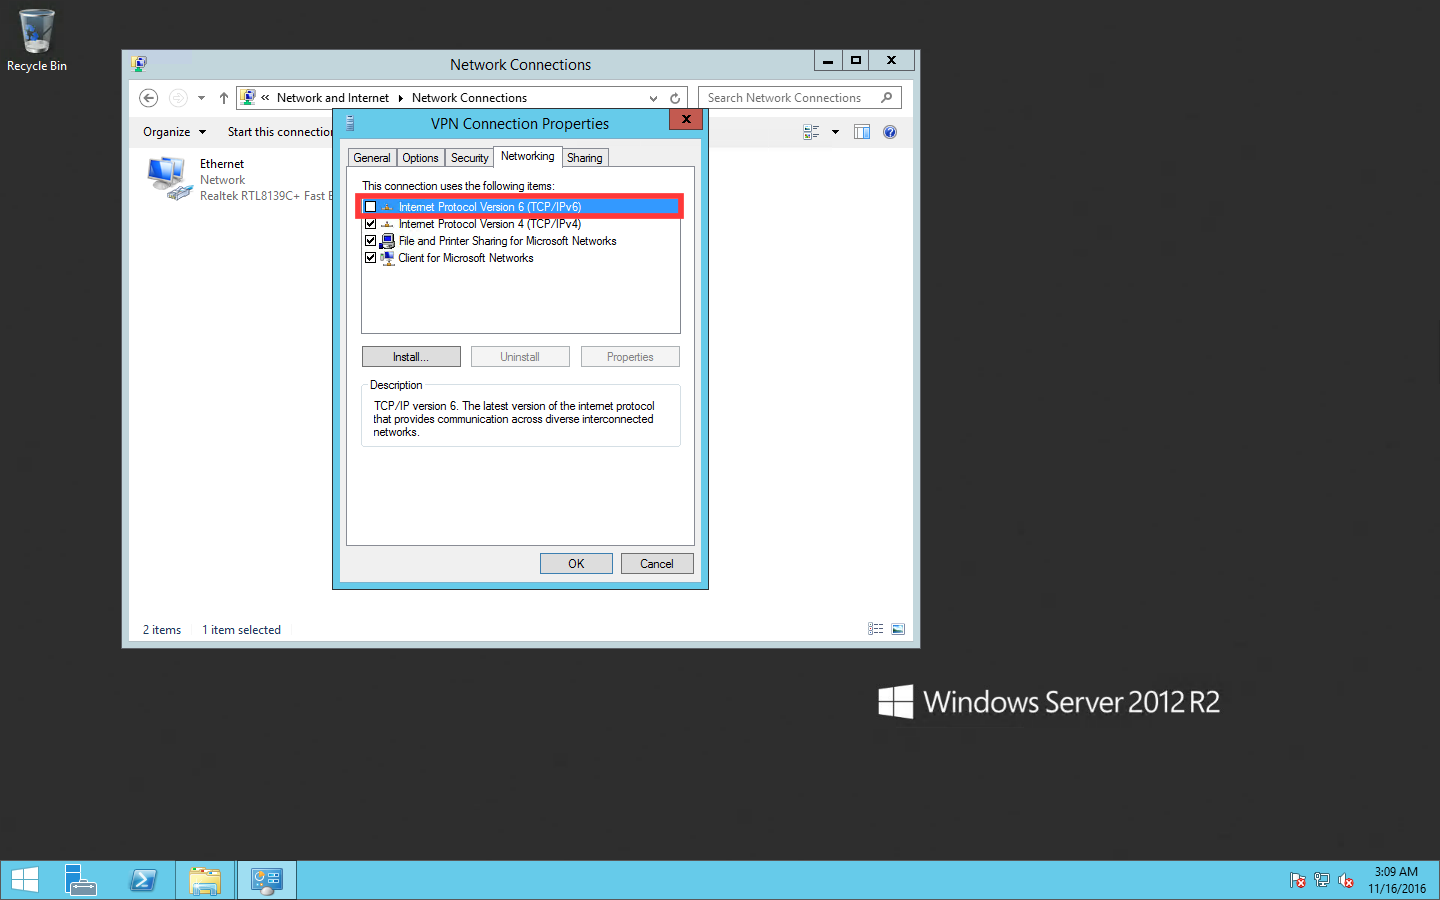The image size is (1440, 900).
Task: Open the Windows Start button
Action: point(24,880)
